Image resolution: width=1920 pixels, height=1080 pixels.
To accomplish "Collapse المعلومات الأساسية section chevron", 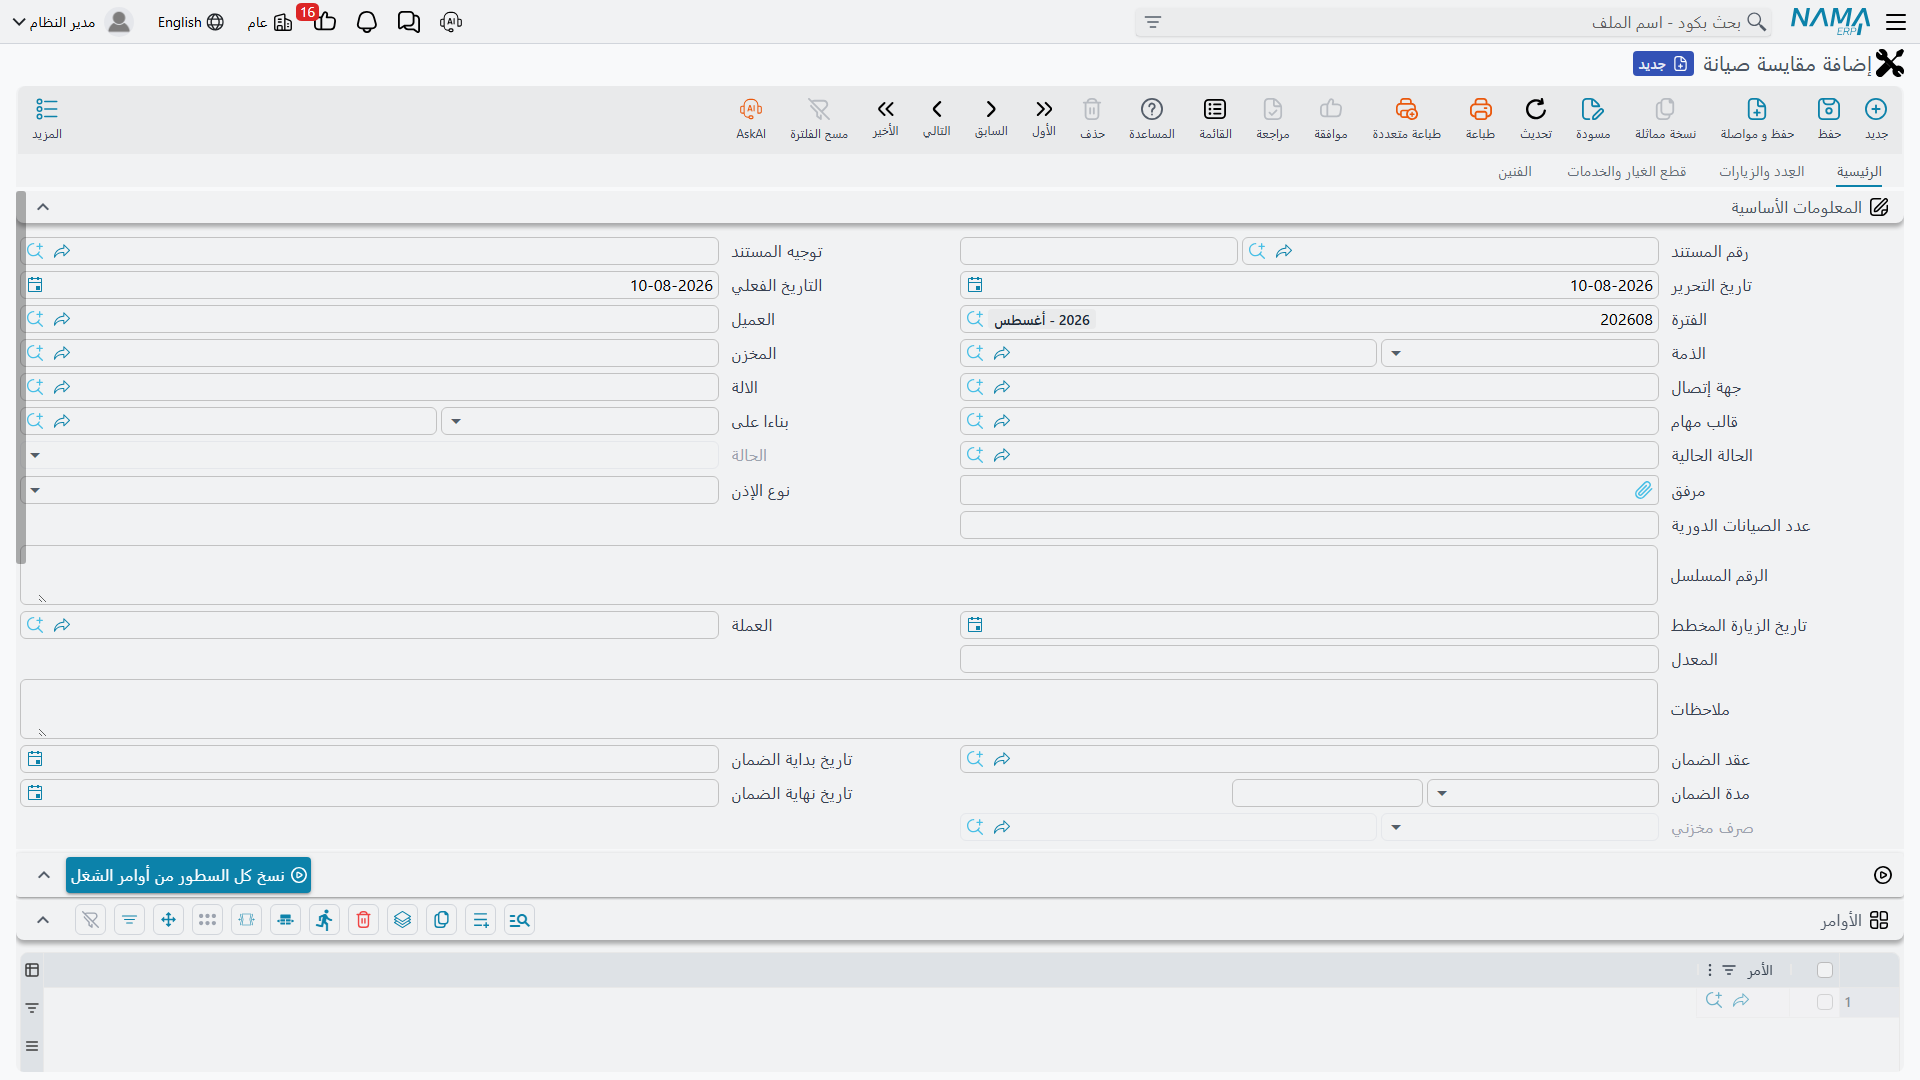I will tap(43, 207).
